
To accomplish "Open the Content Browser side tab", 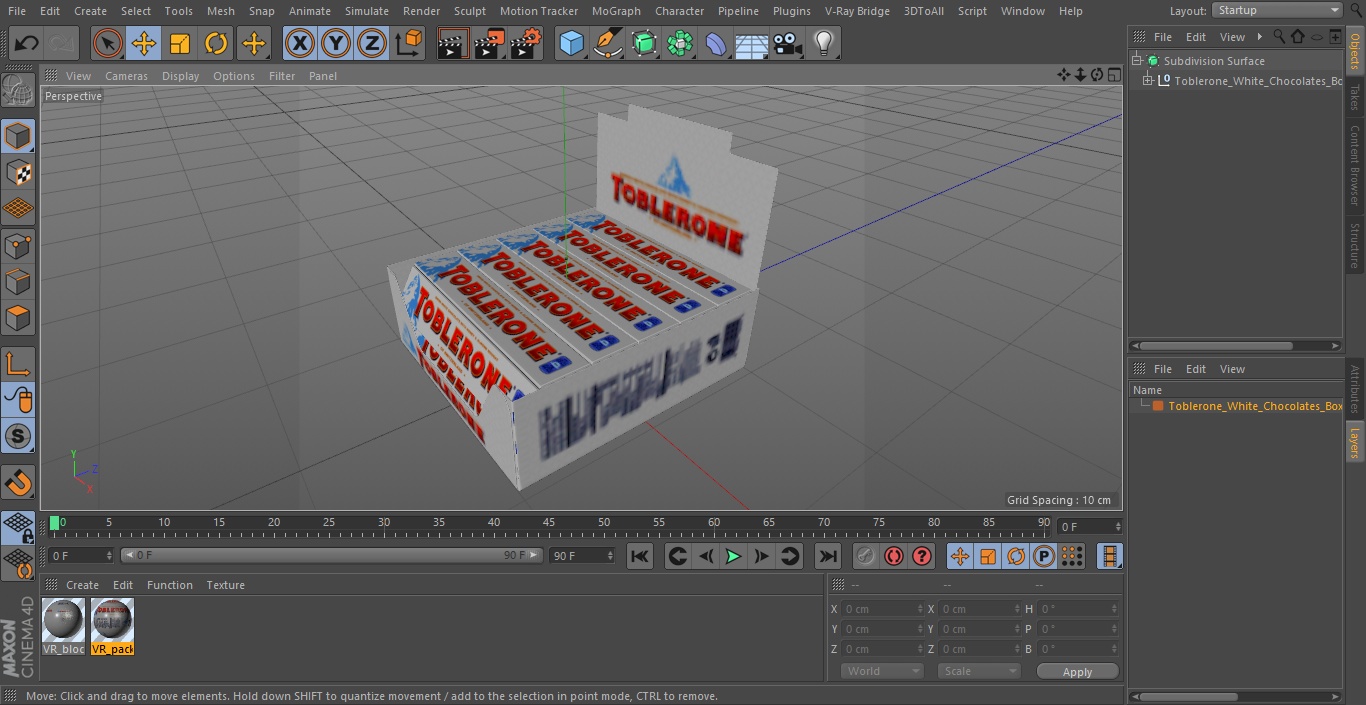I will (1355, 165).
